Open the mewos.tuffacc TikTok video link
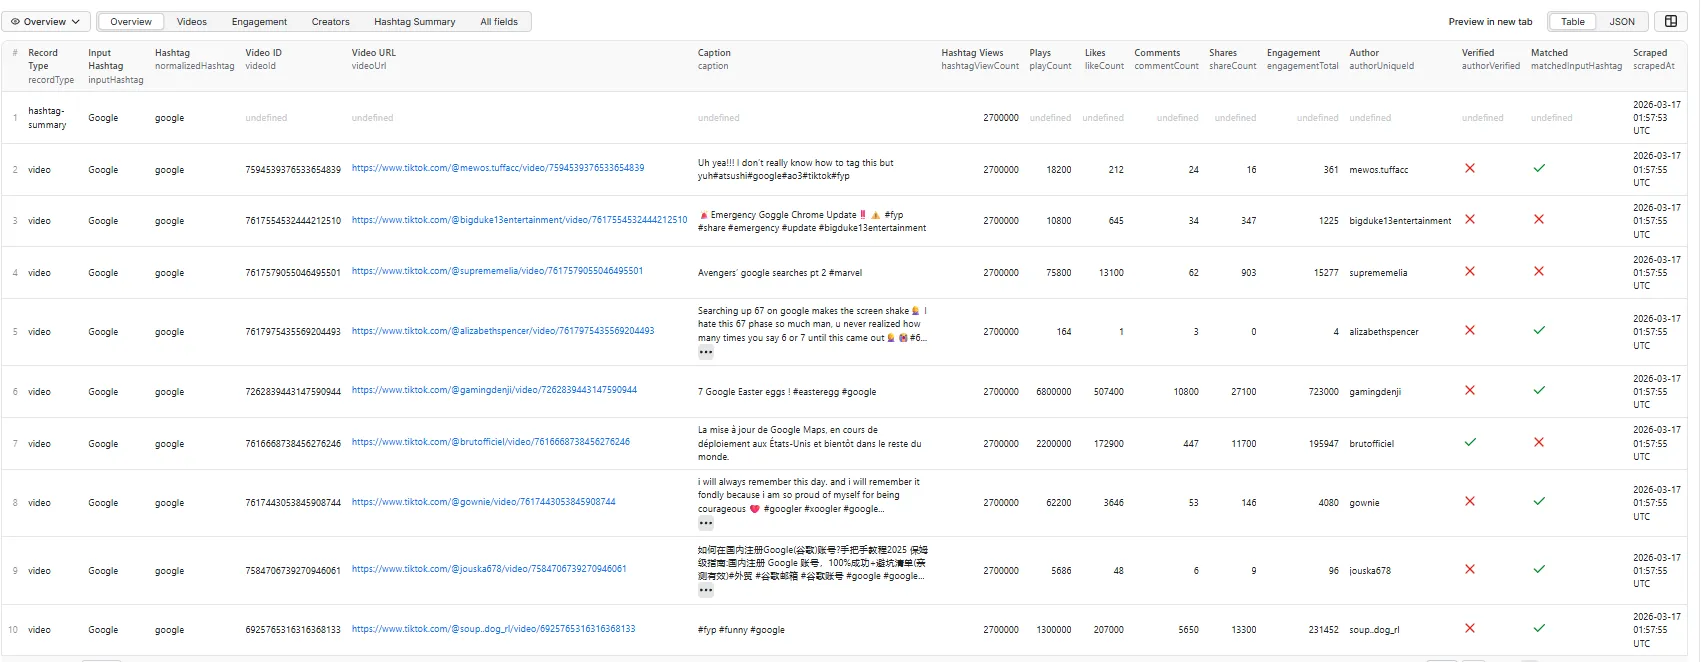1701x662 pixels. coord(498,168)
